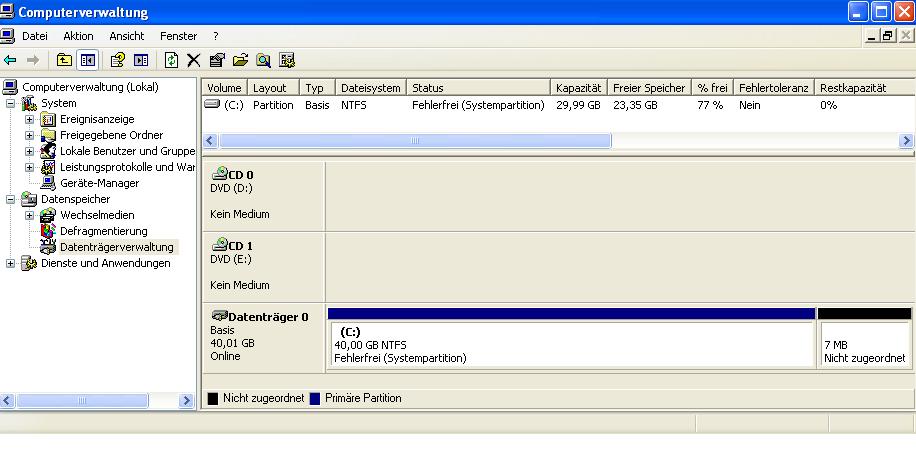Click the magnifying glass Search toolbar icon
Image resolution: width=916 pixels, height=450 pixels.
tap(263, 60)
